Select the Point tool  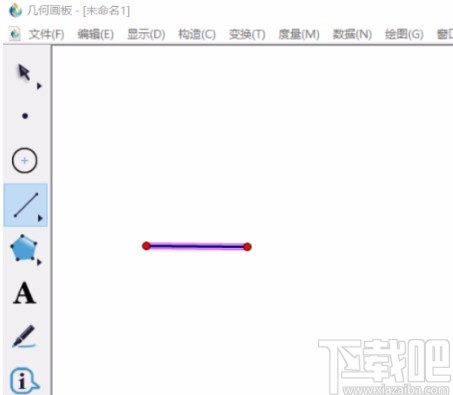(25, 116)
